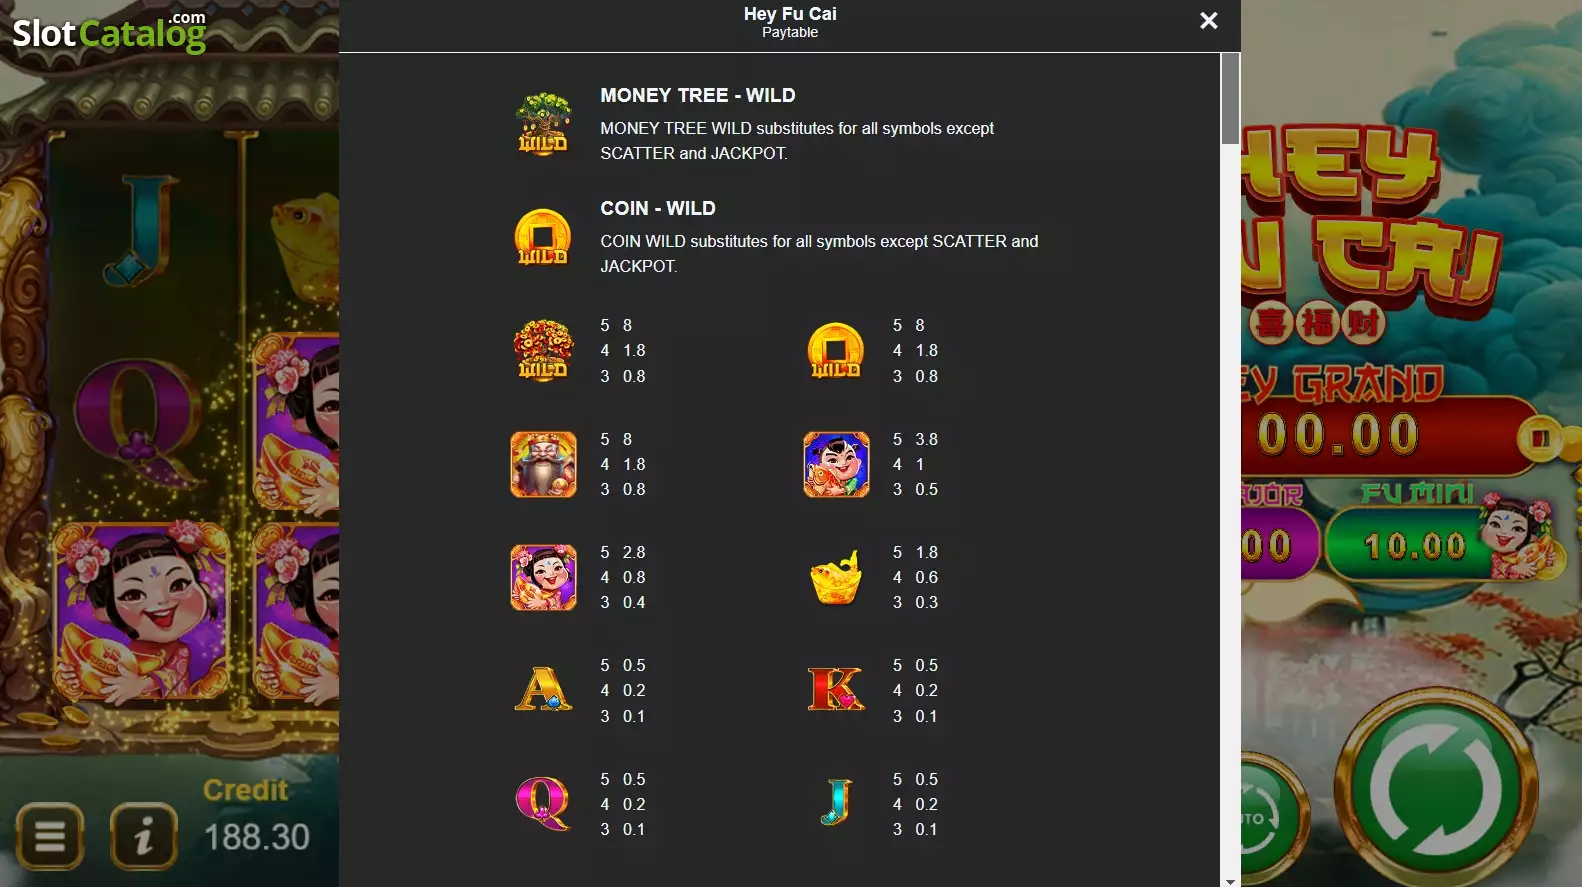Click the Money Tree Wild icon at top

(543, 123)
